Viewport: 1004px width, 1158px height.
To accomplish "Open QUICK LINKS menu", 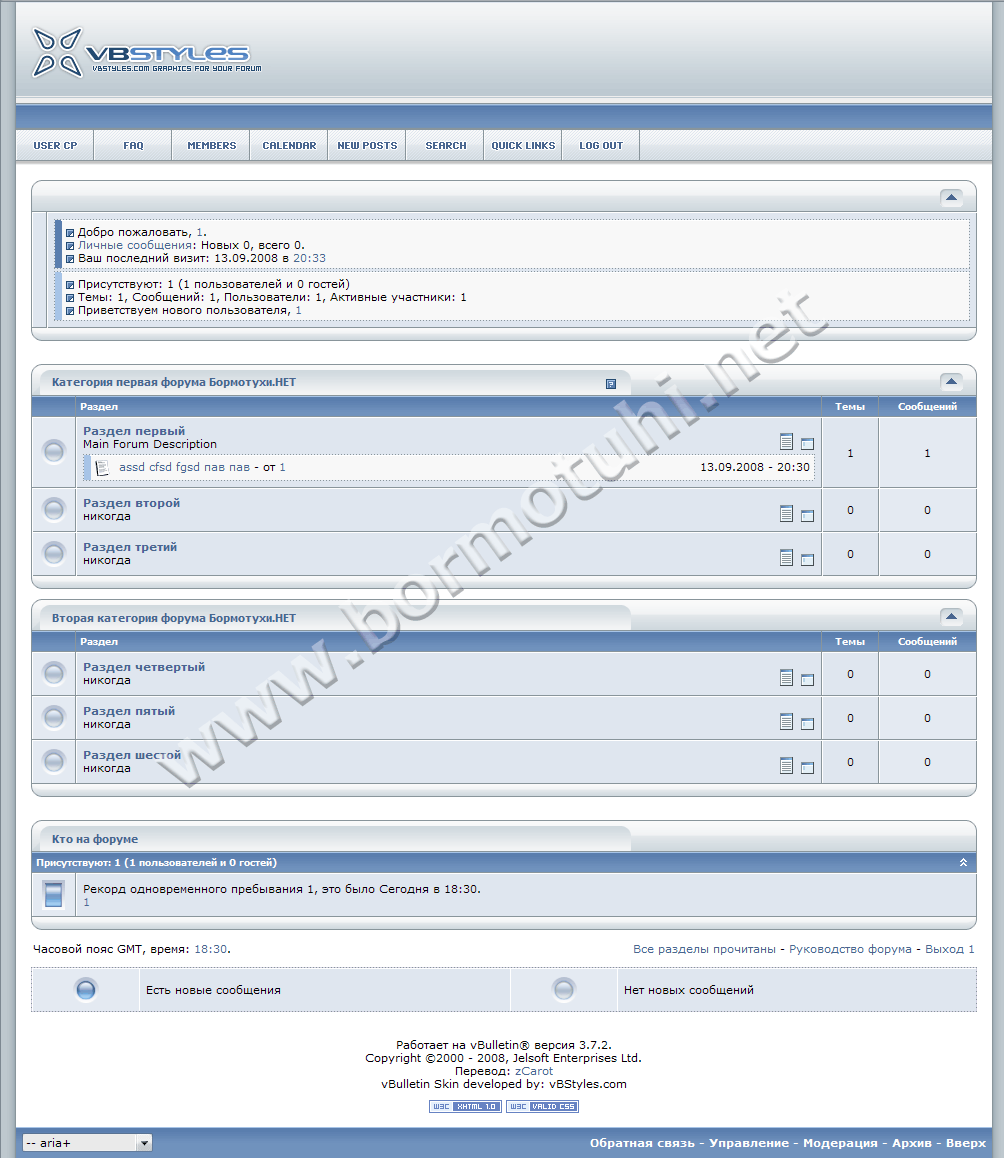I will pos(523,145).
